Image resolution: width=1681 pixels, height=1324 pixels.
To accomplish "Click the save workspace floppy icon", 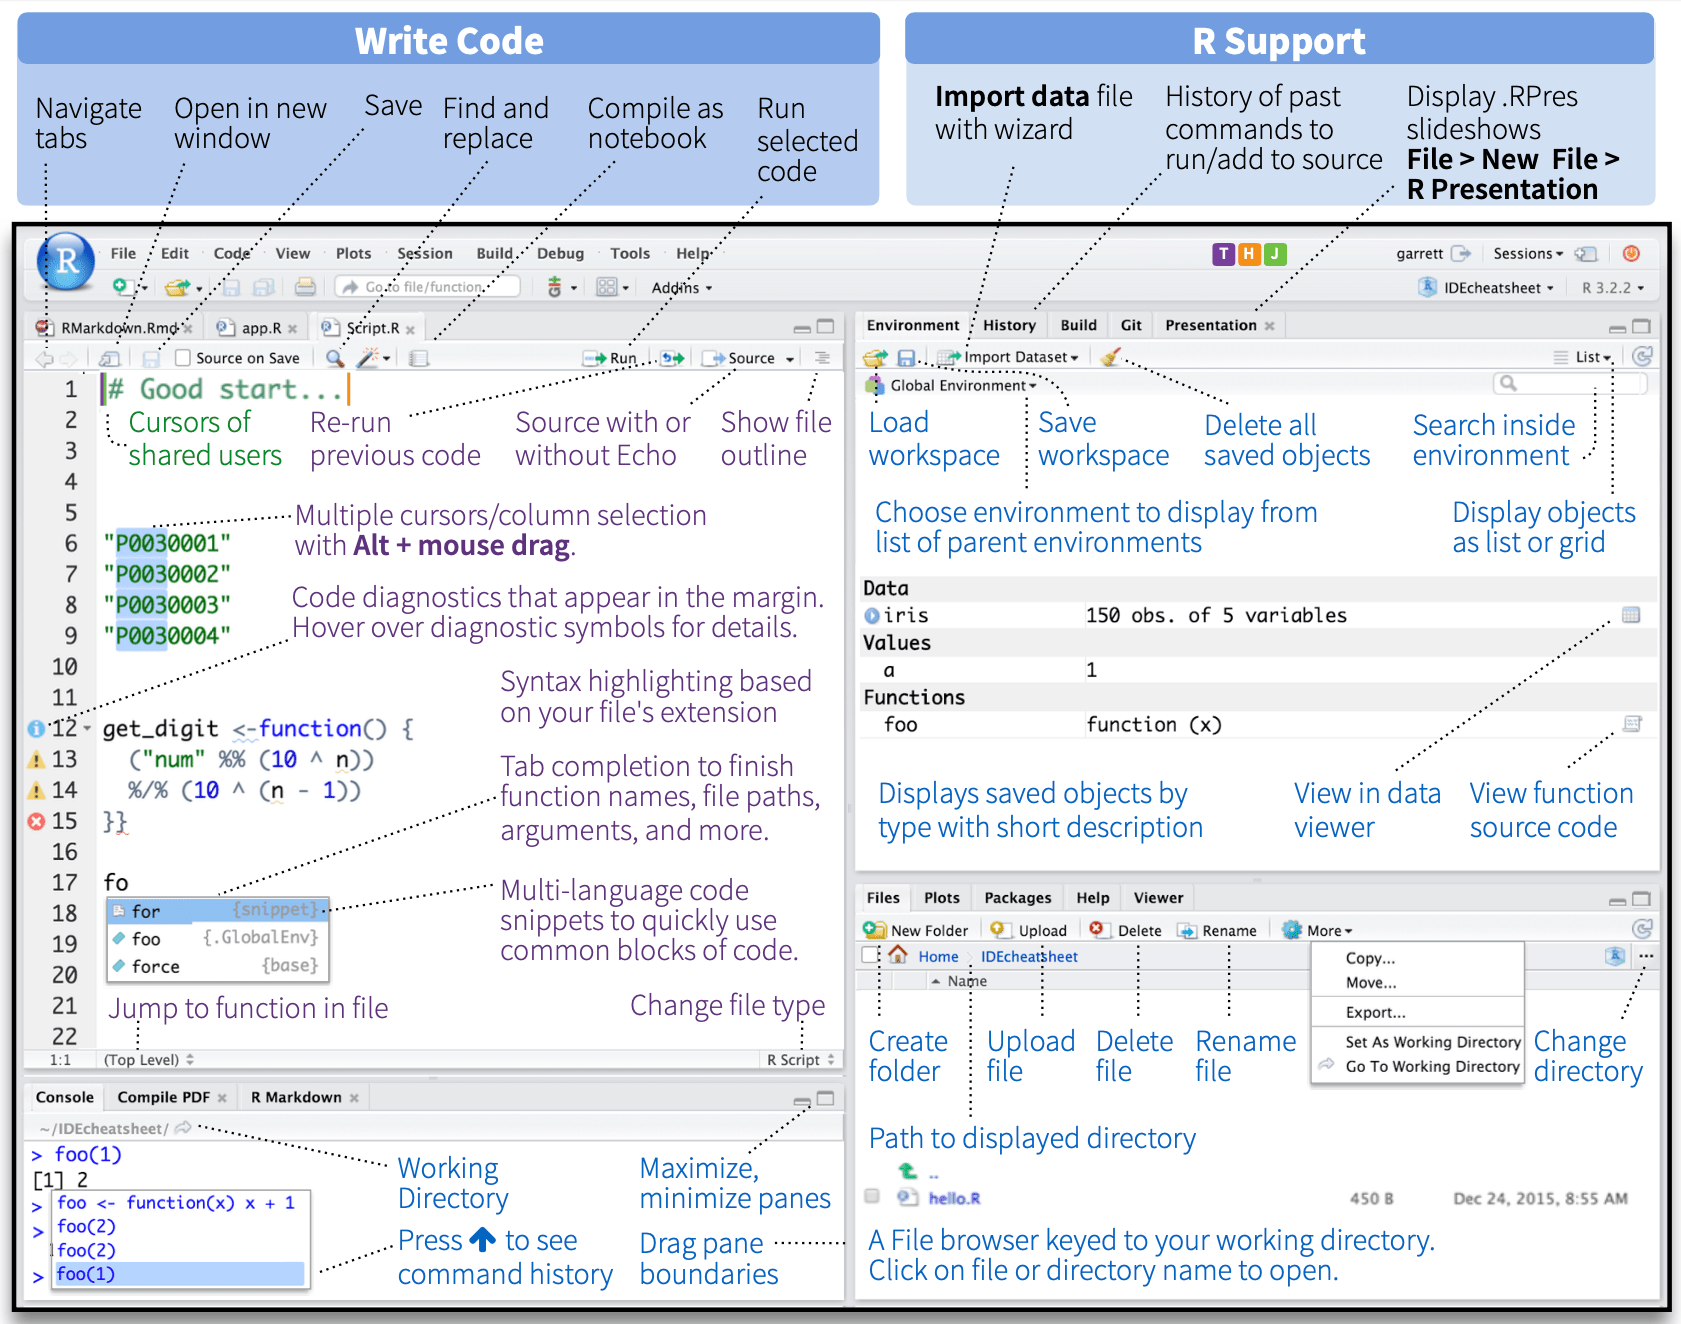I will pyautogui.click(x=906, y=357).
